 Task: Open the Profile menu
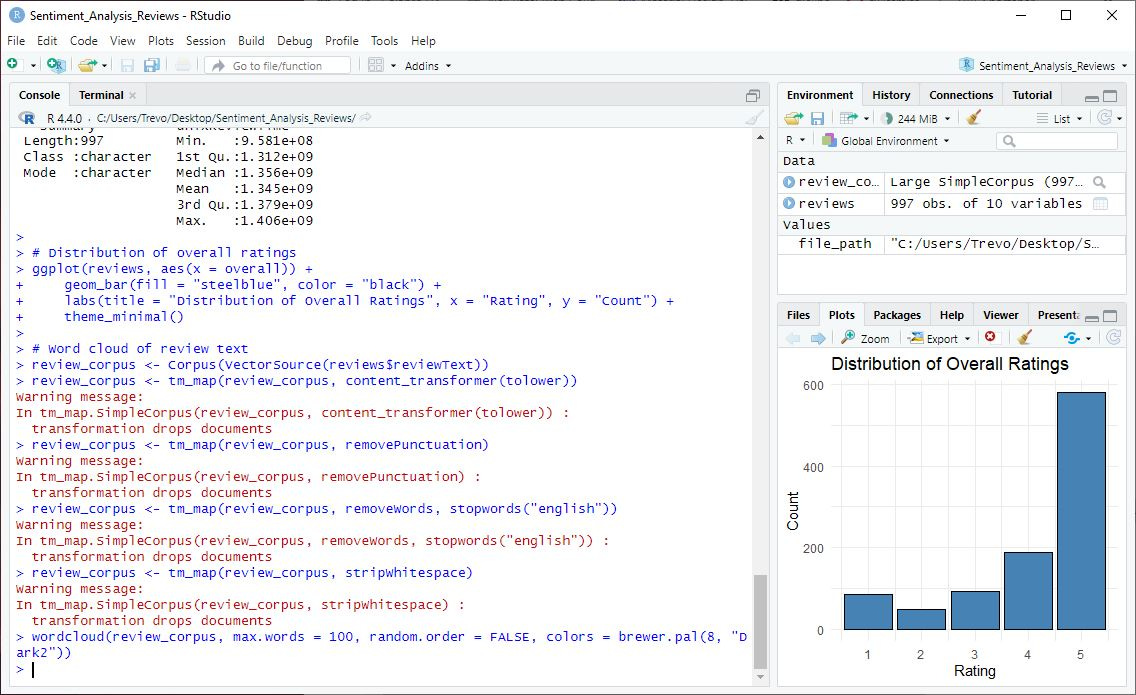[341, 41]
